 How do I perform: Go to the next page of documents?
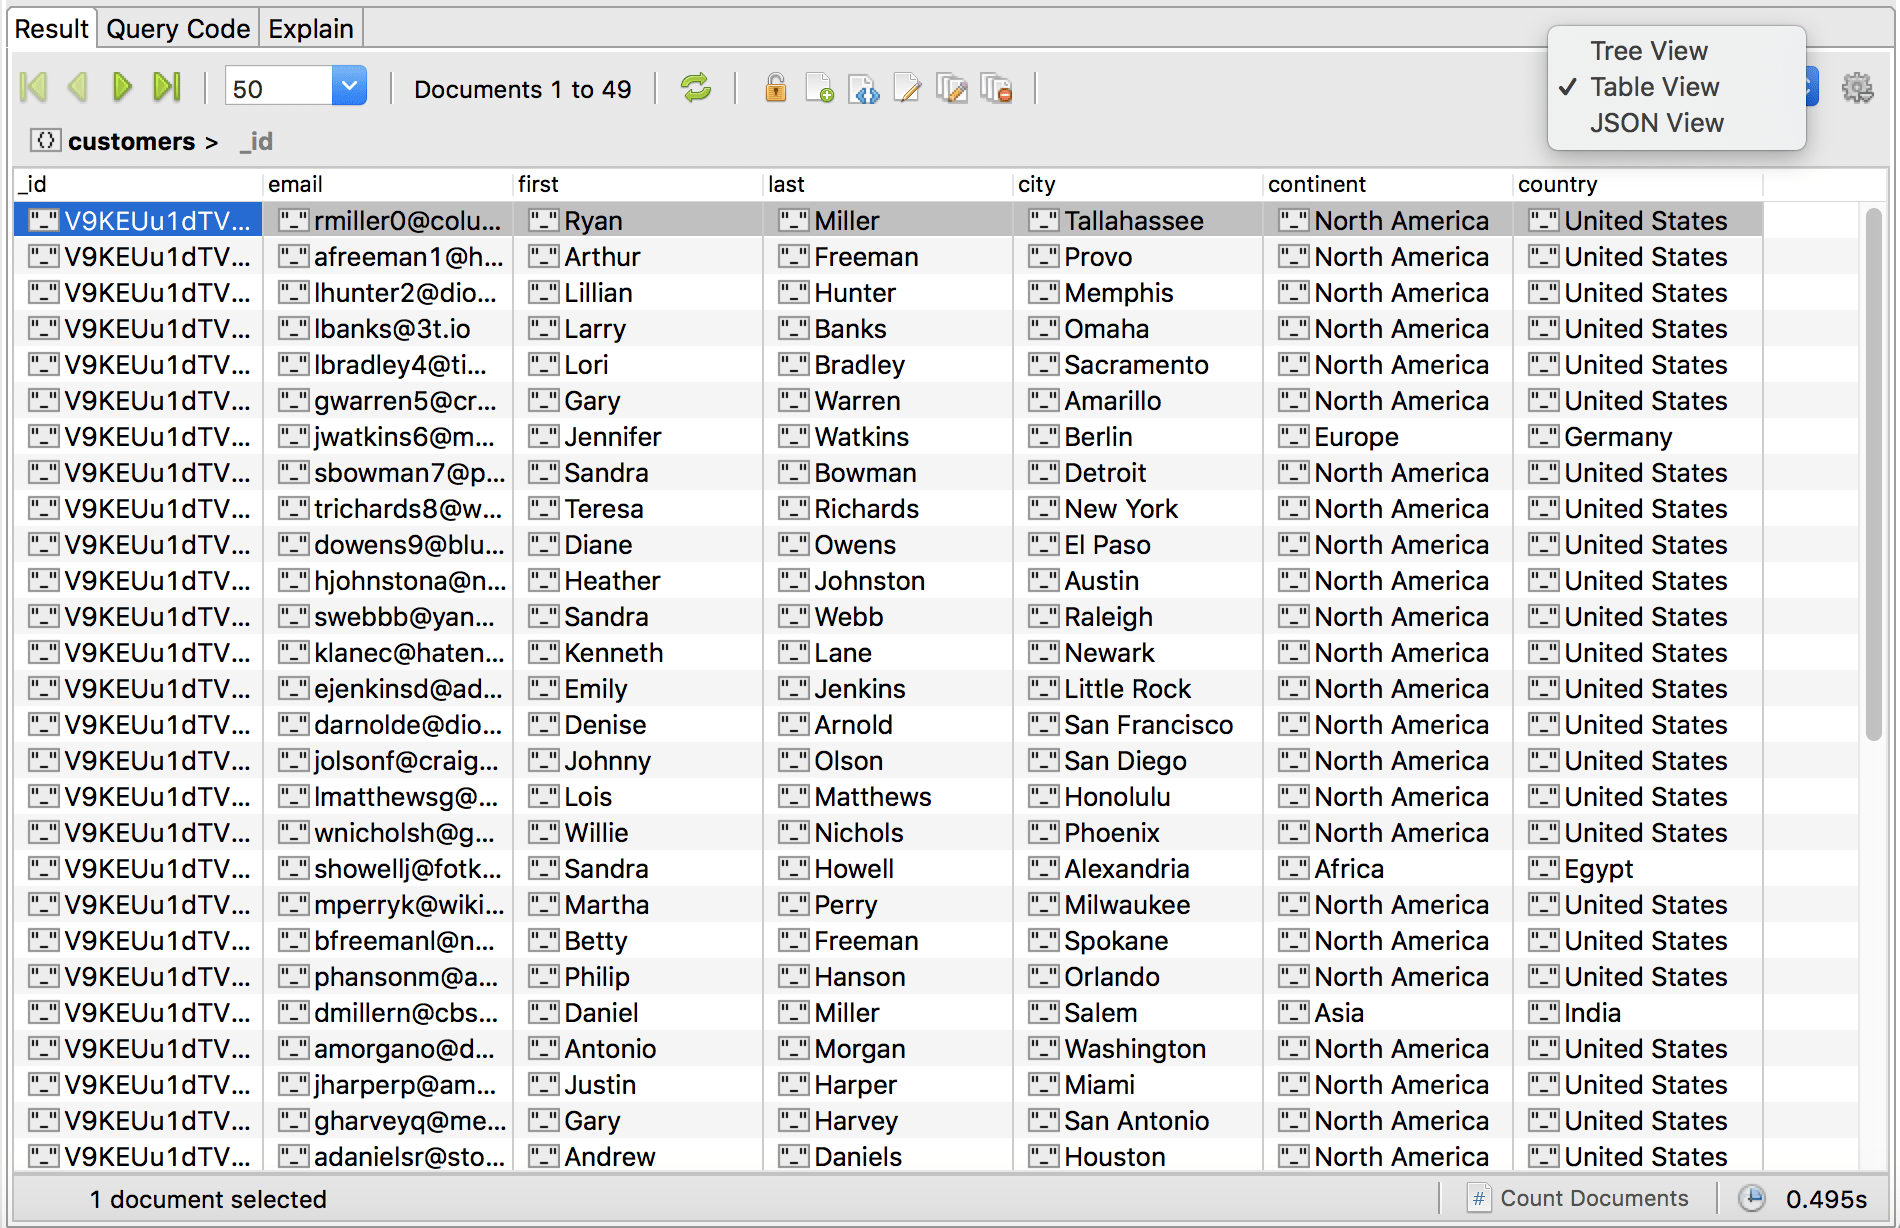click(x=122, y=87)
